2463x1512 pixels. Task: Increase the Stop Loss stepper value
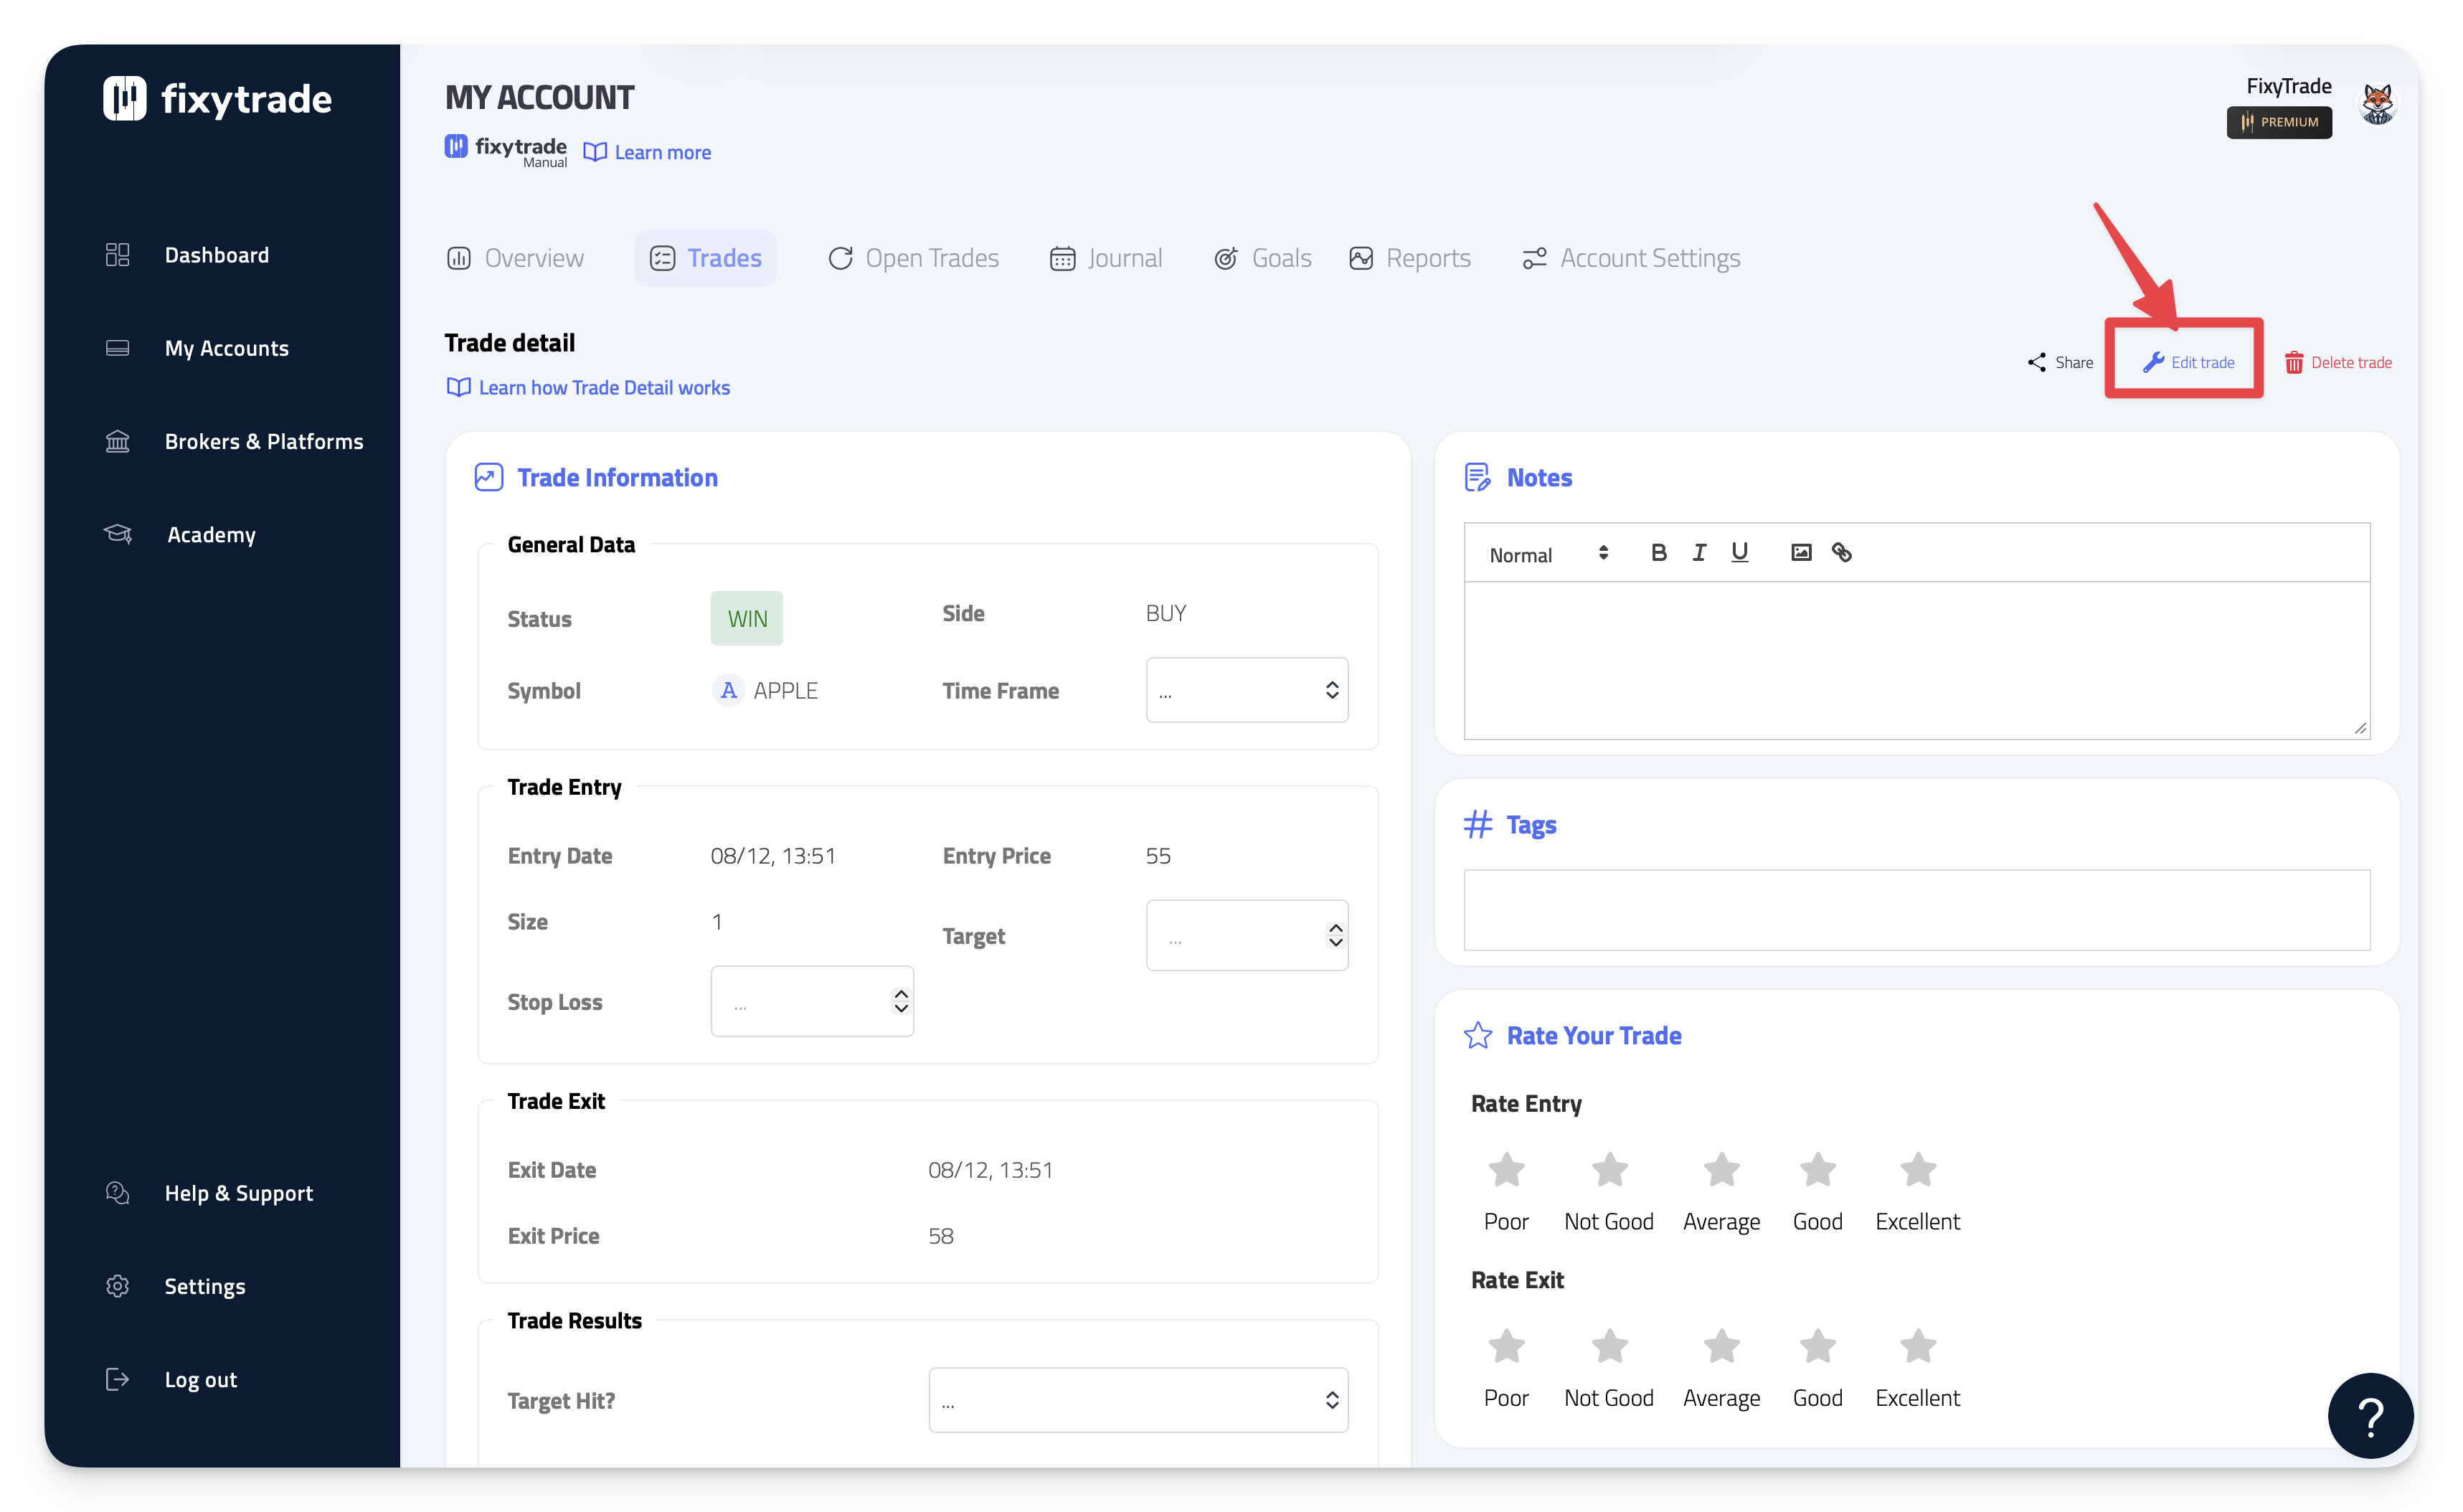(x=901, y=994)
